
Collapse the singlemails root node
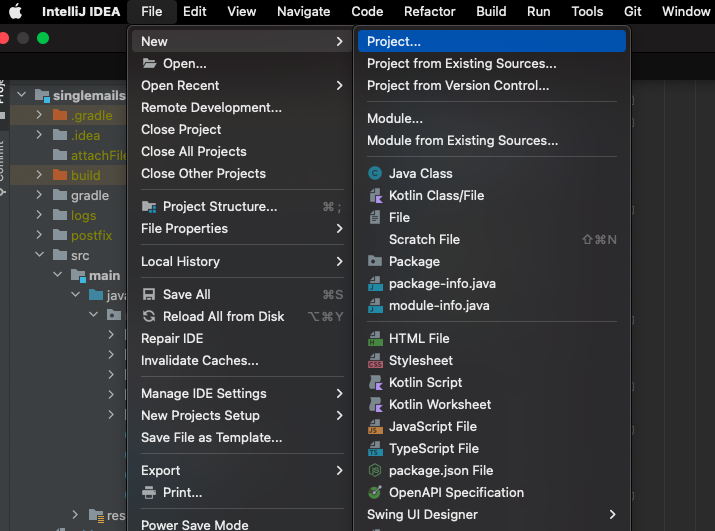tap(21, 95)
